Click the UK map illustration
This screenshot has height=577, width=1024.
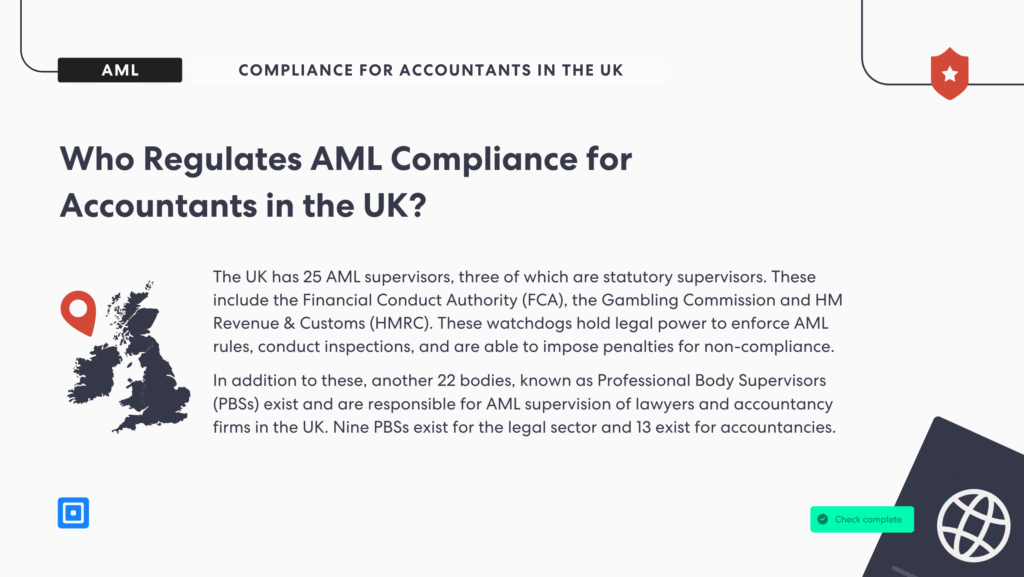point(129,357)
